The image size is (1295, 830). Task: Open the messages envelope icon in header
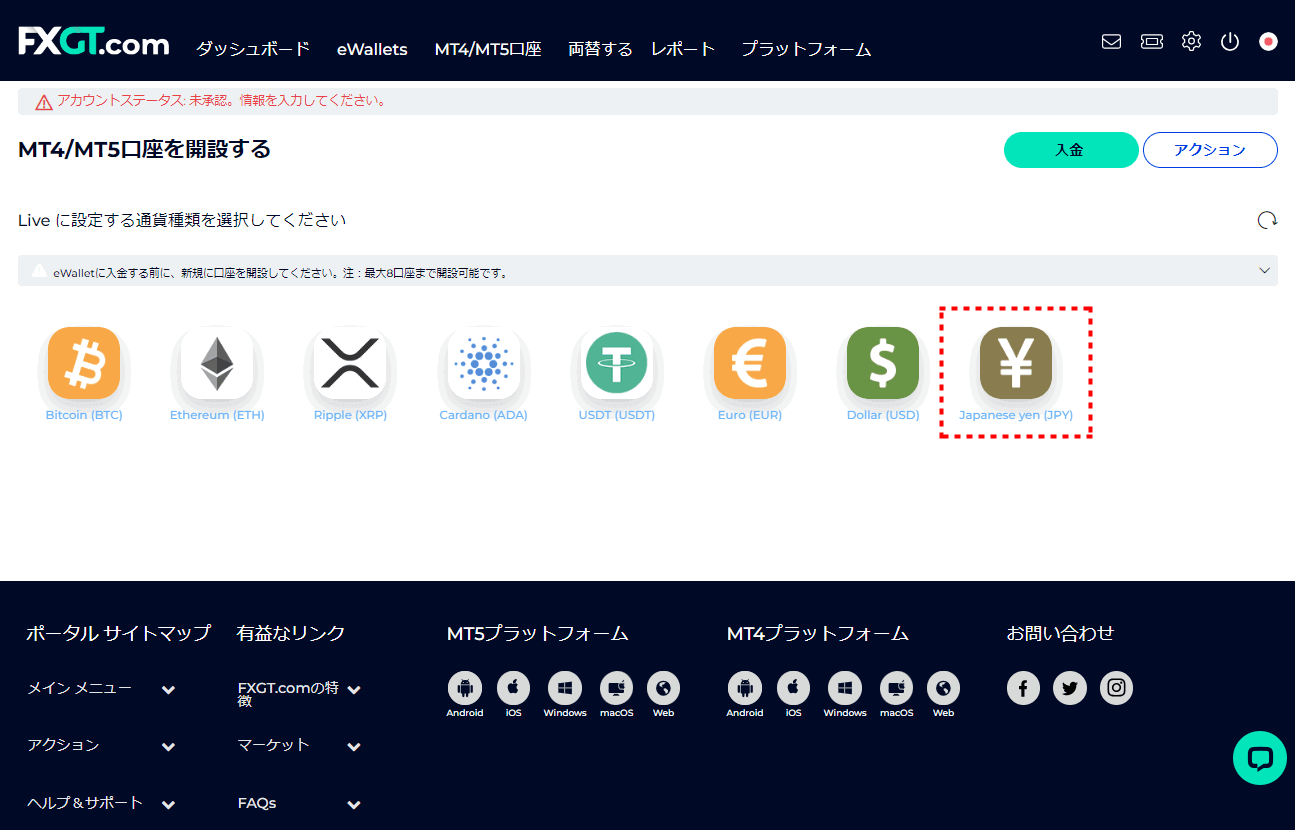[1111, 42]
